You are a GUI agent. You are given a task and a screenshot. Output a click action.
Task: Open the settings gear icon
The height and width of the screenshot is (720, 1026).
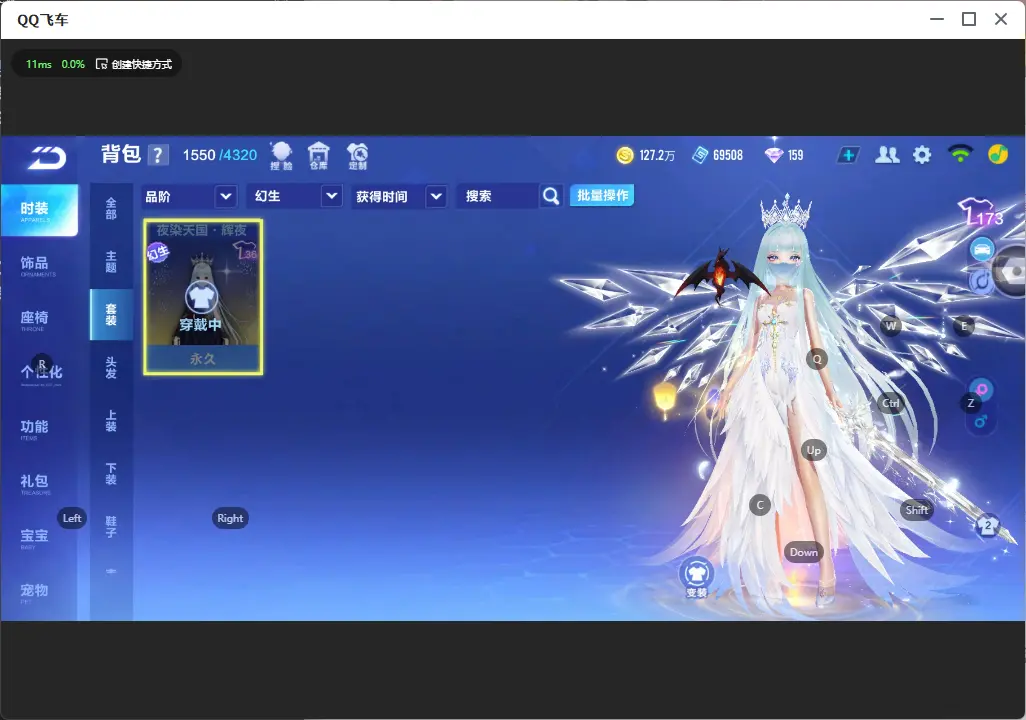coord(922,155)
